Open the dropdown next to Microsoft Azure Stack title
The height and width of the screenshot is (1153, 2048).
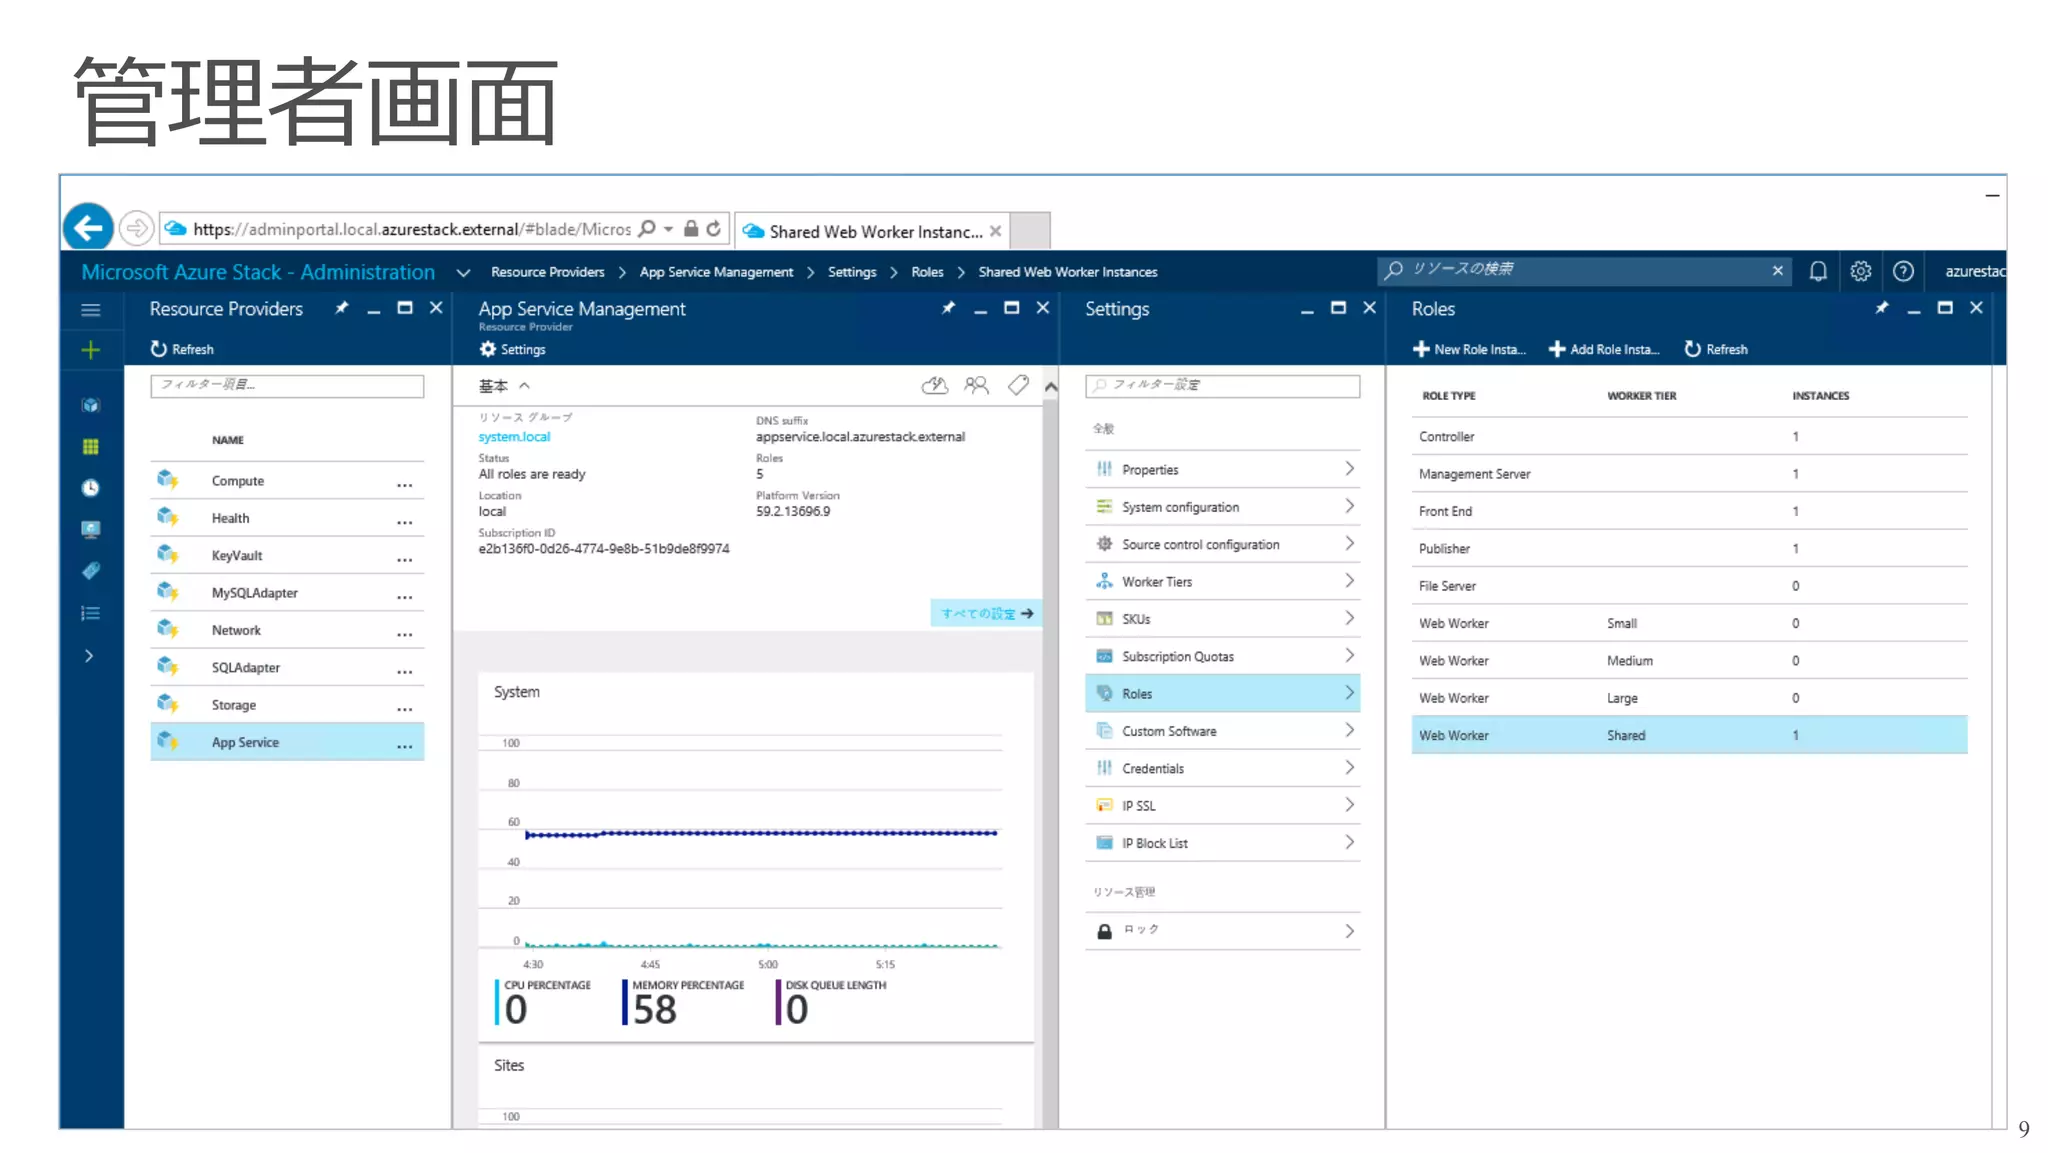[463, 272]
